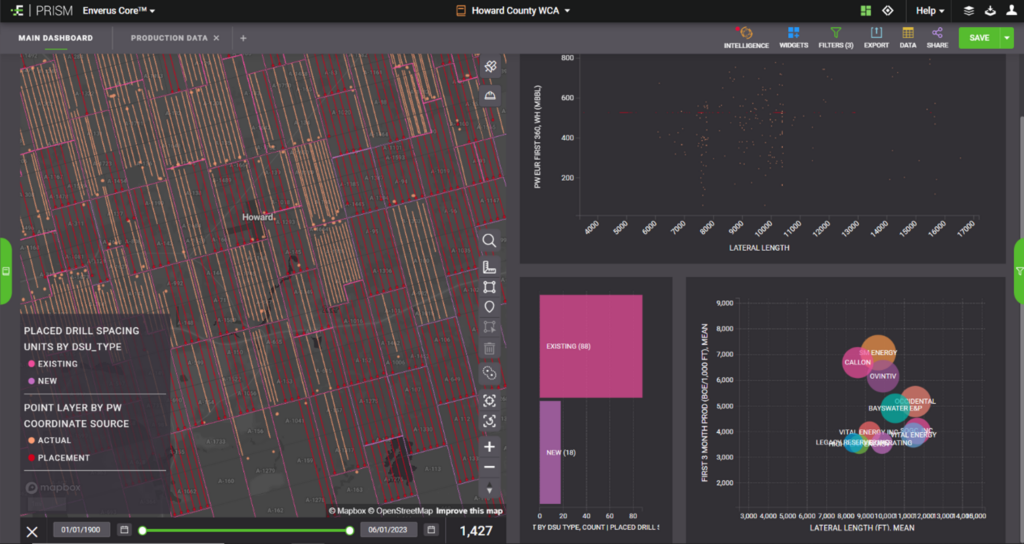
Task: Select the Main Dashboard tab
Action: click(55, 38)
